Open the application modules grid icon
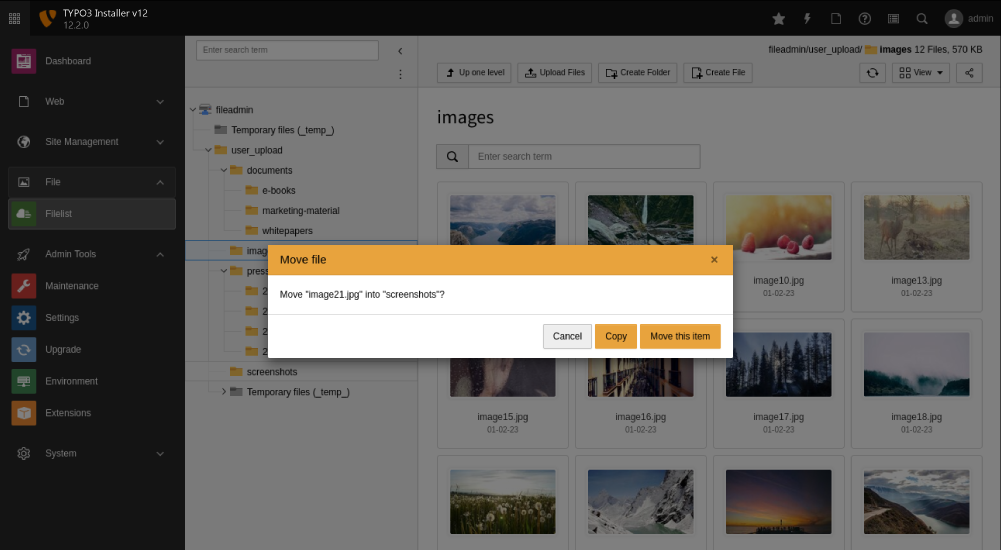This screenshot has width=1001, height=550. (14, 18)
